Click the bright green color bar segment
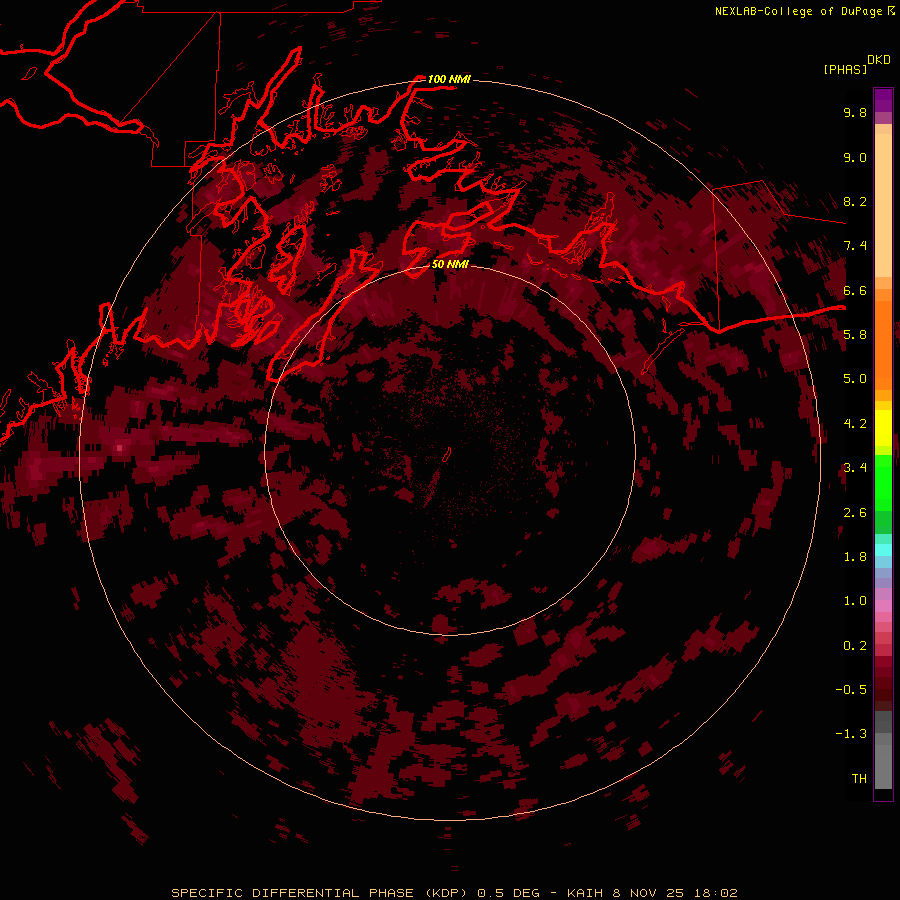The height and width of the screenshot is (900, 900). pyautogui.click(x=883, y=483)
